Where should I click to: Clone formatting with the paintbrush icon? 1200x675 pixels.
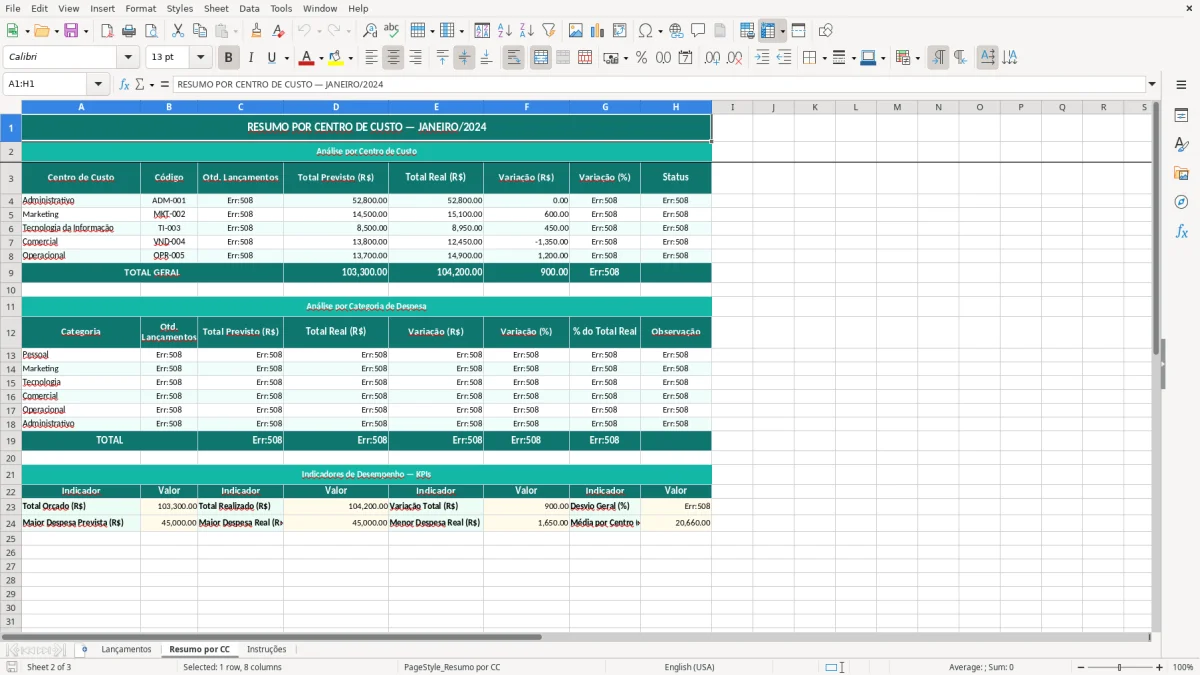pyautogui.click(x=256, y=31)
